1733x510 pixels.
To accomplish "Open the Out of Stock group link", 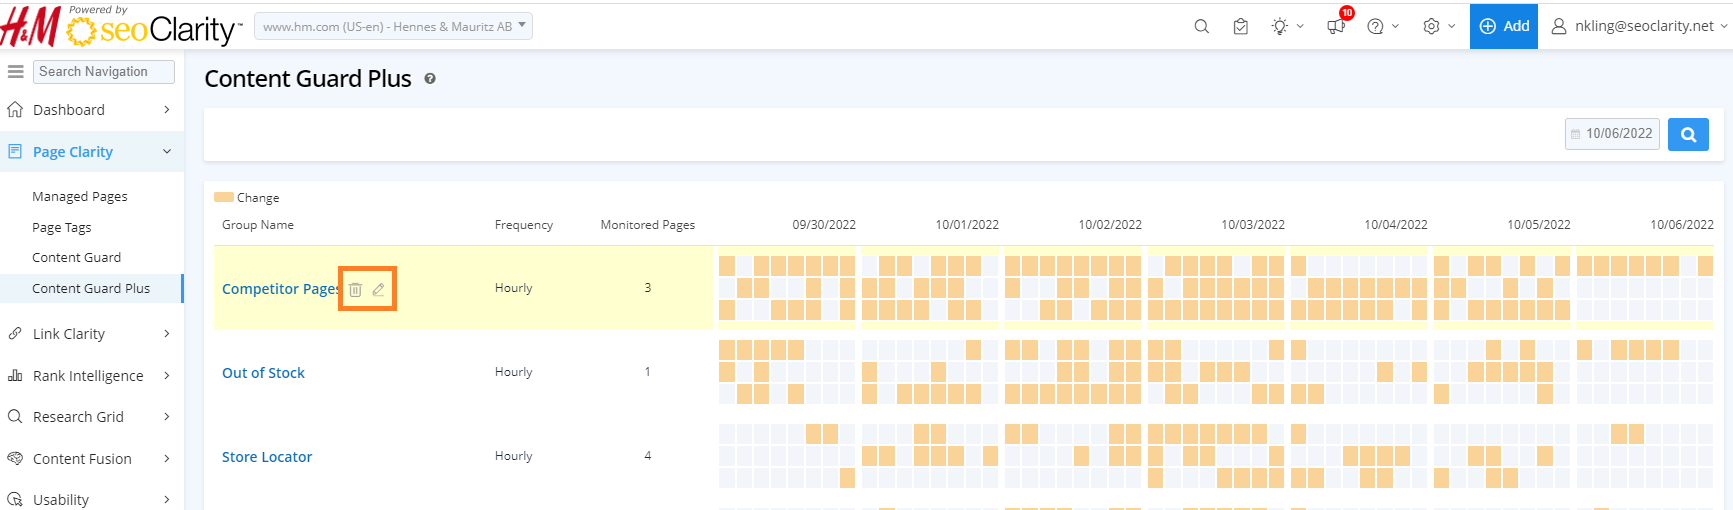I will click(263, 373).
